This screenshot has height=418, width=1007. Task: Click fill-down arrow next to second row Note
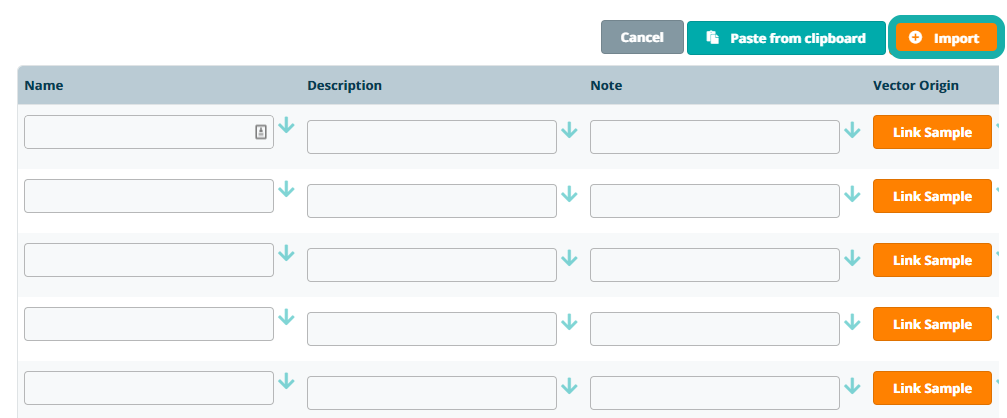click(x=853, y=194)
